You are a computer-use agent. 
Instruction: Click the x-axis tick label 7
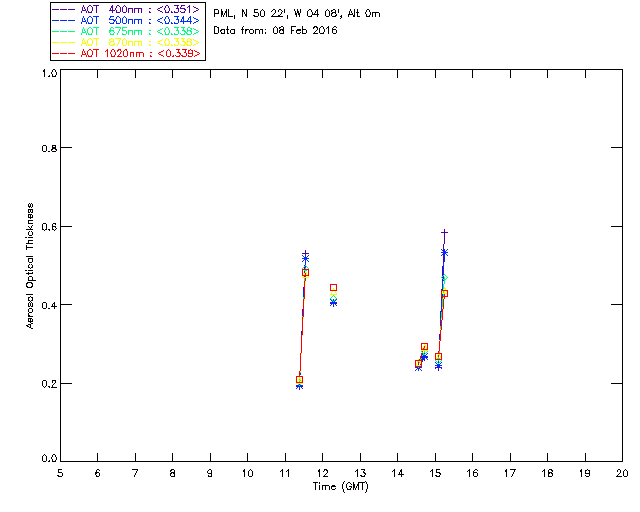click(x=135, y=473)
